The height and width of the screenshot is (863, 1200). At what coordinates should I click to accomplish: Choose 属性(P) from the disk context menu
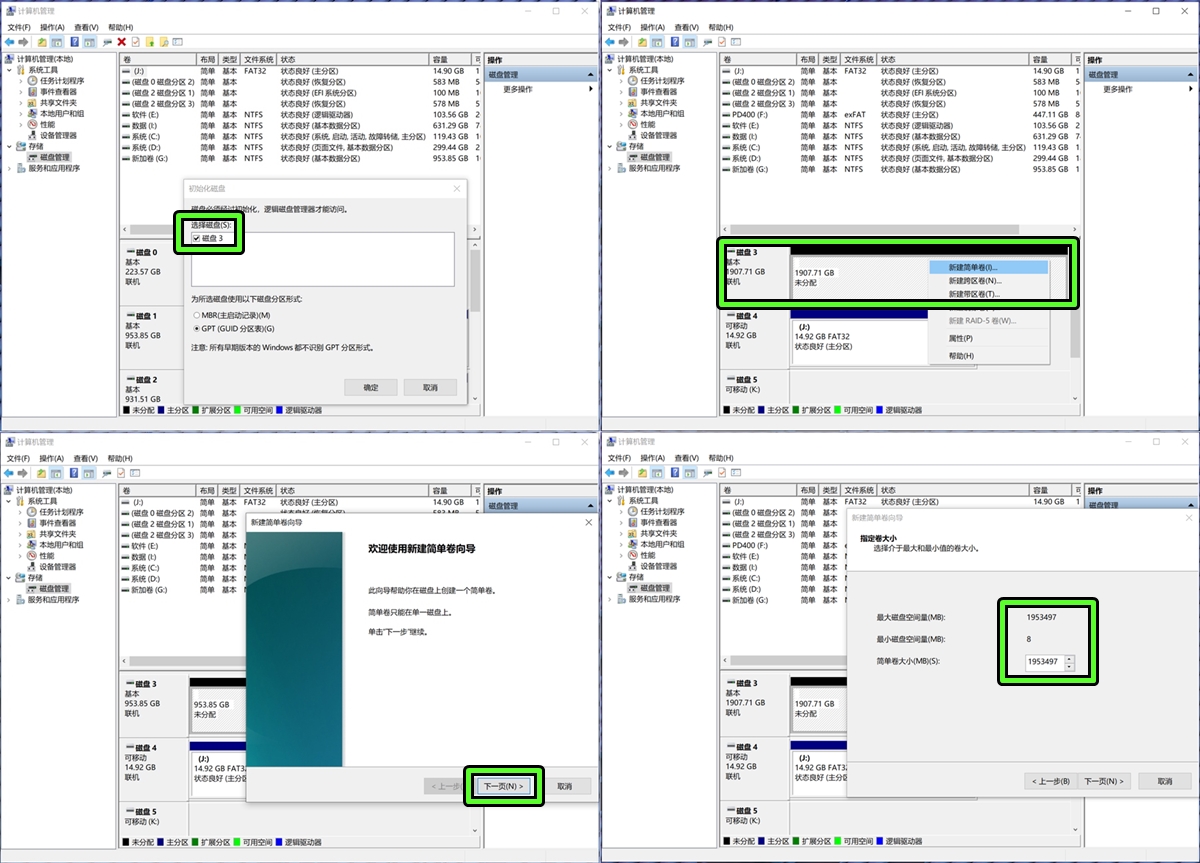tap(961, 339)
